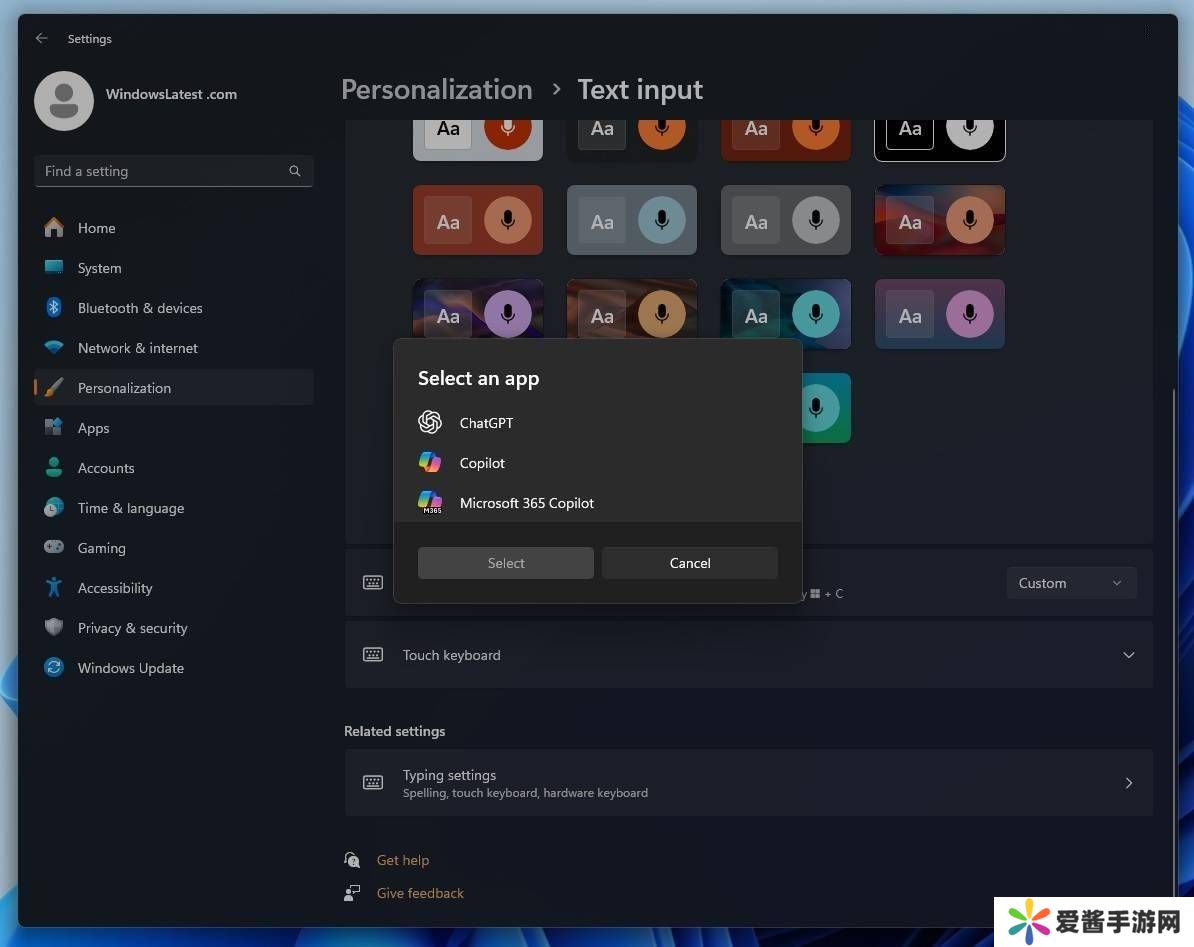The width and height of the screenshot is (1194, 947).
Task: Click the Find a setting search box
Action: (x=162, y=171)
